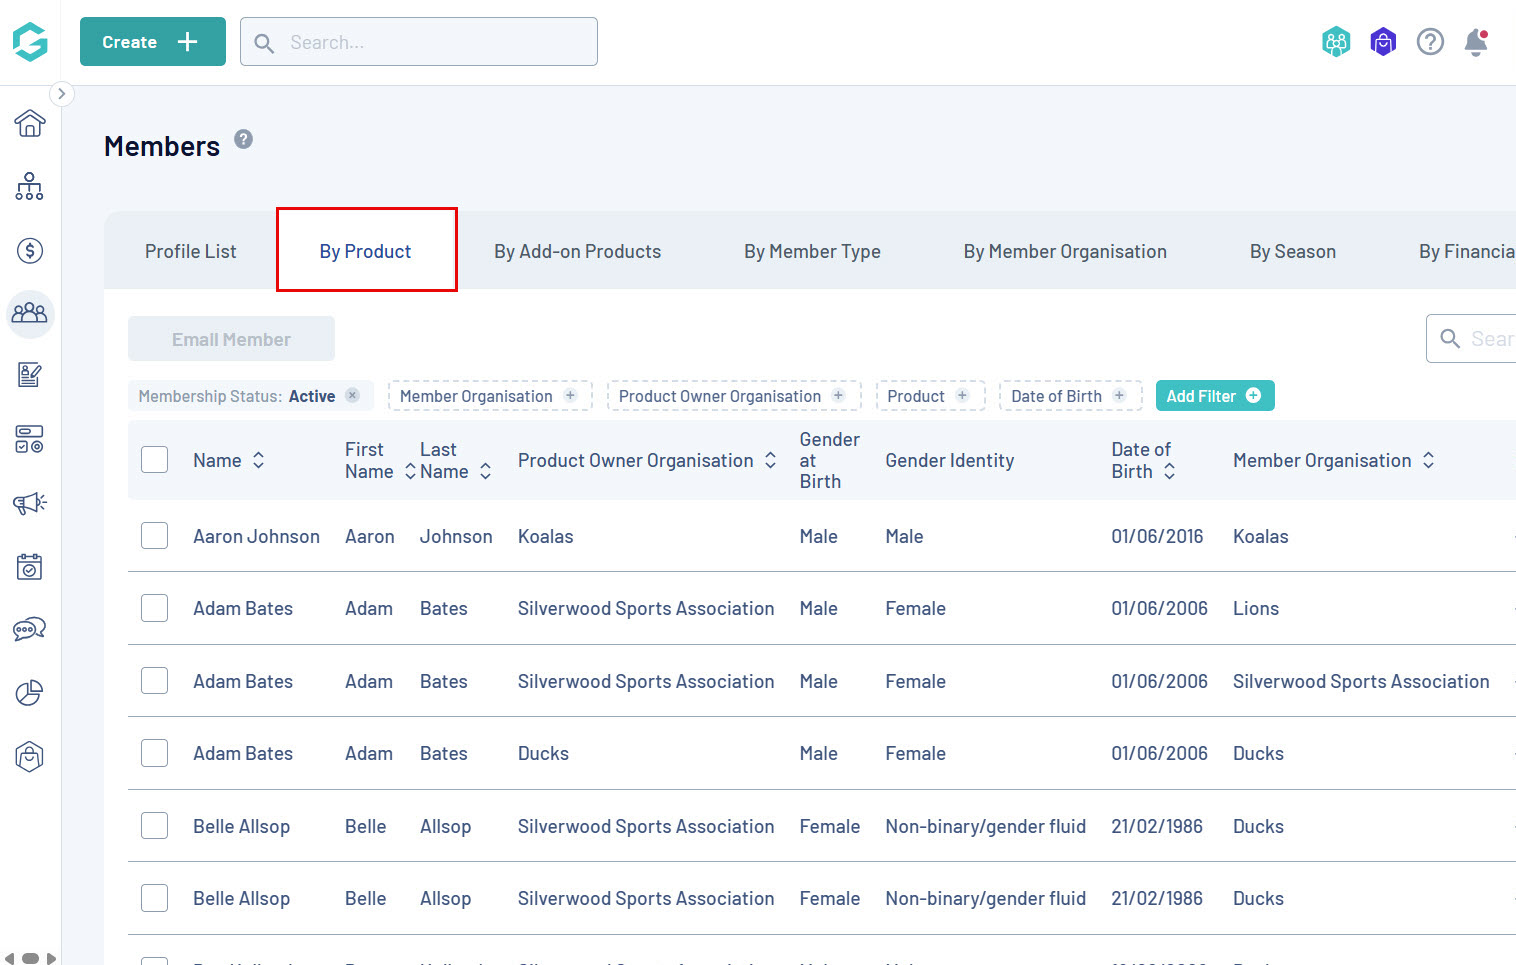
Task: Tick the checkbox for Aaron Johnson
Action: (x=154, y=536)
